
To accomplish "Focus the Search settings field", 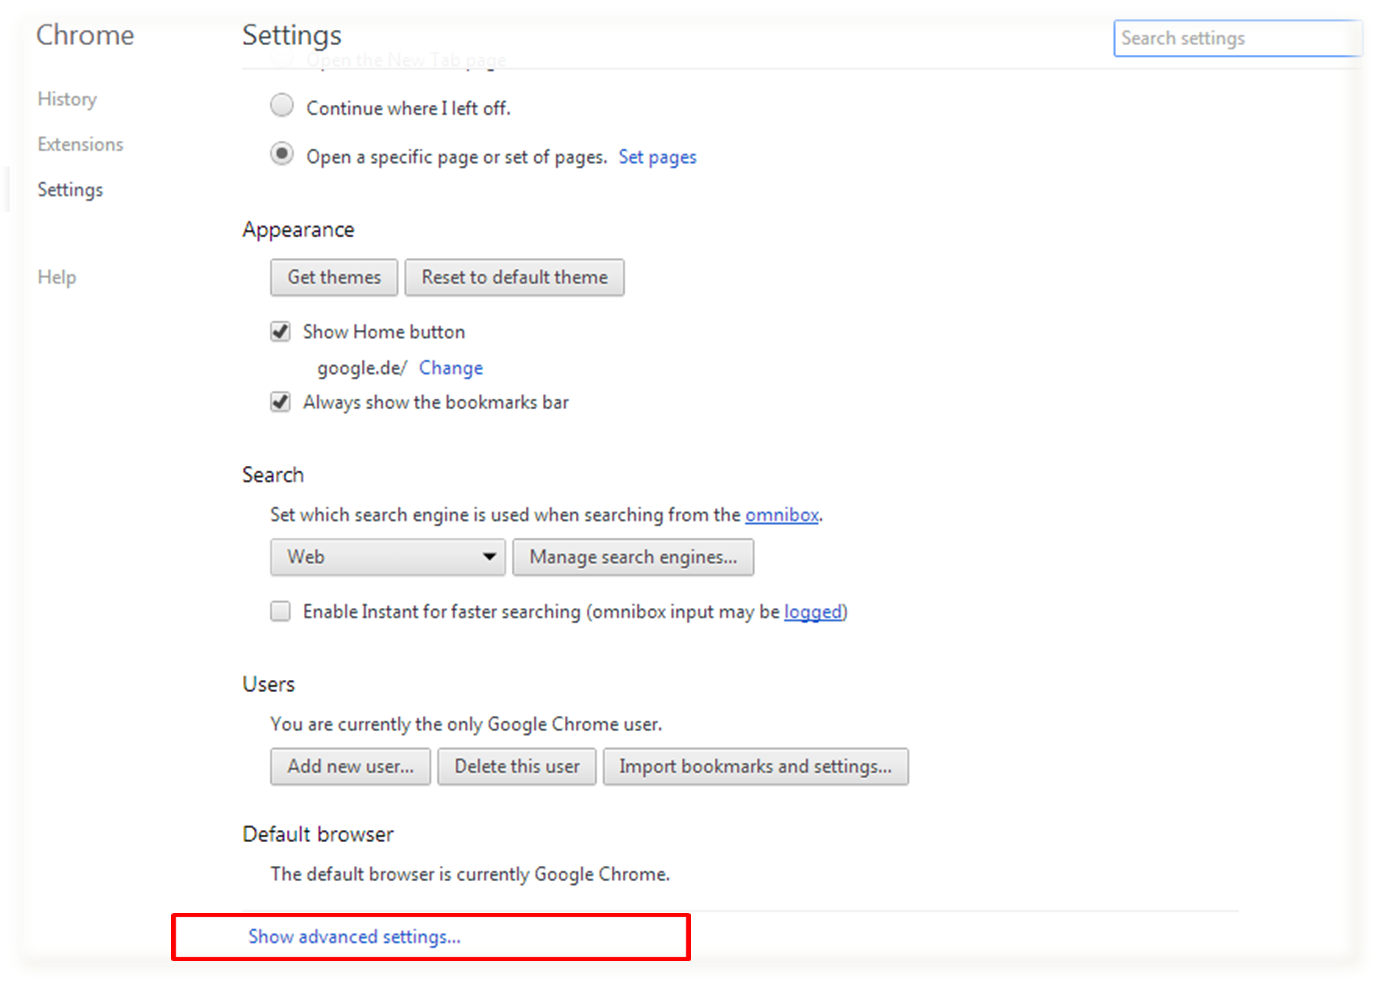I will (1237, 38).
